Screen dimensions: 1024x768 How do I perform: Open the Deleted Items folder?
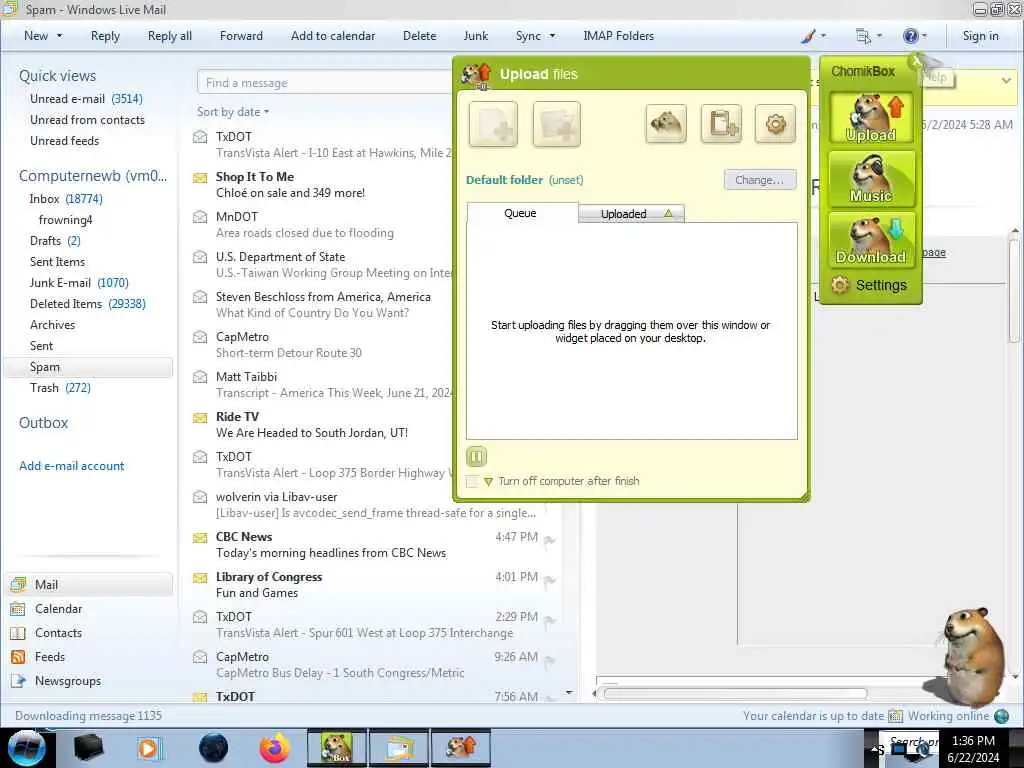(x=88, y=304)
